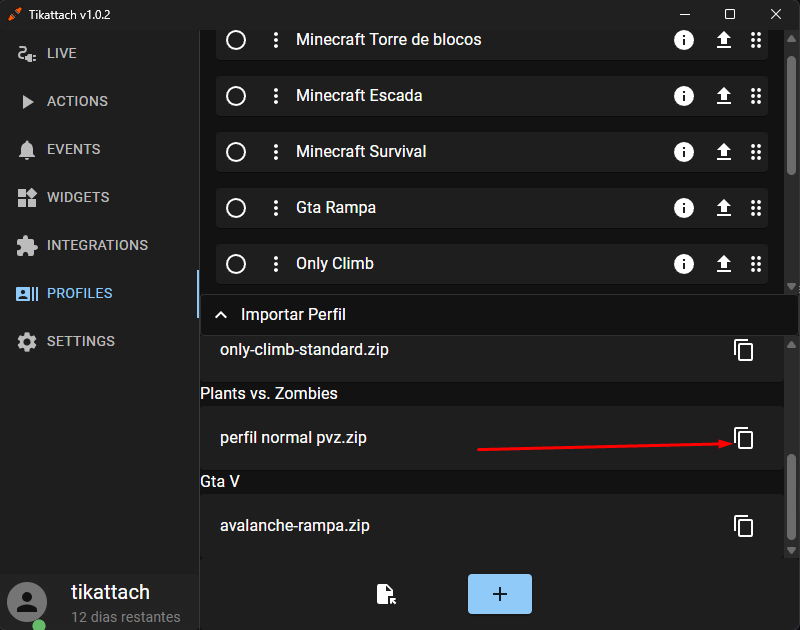Click the copy icon for avalanche-rampa.zip

[x=743, y=526]
